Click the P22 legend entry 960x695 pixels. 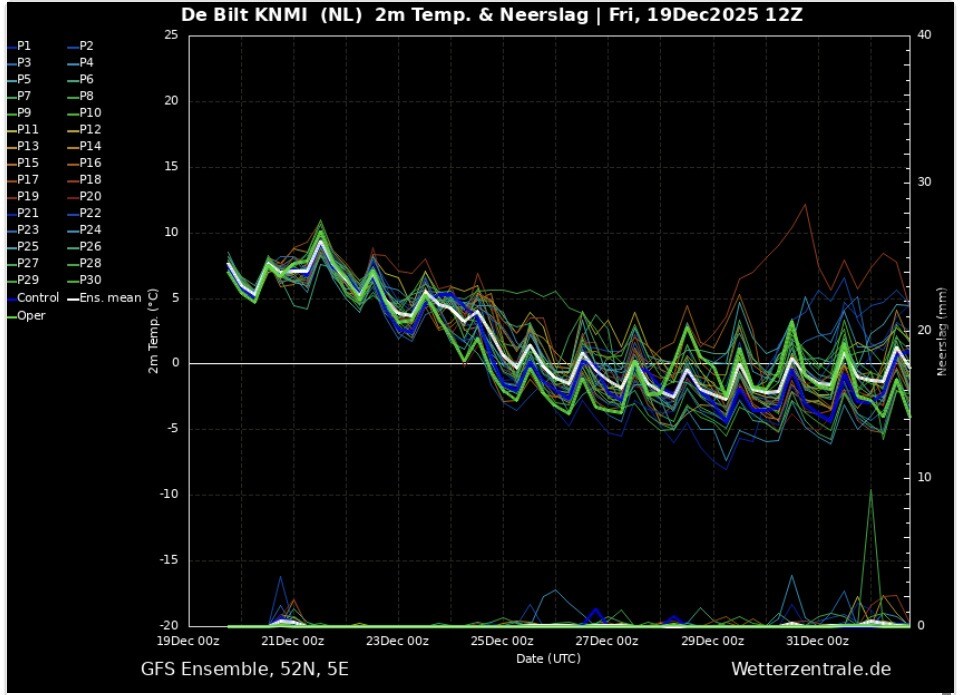point(86,213)
